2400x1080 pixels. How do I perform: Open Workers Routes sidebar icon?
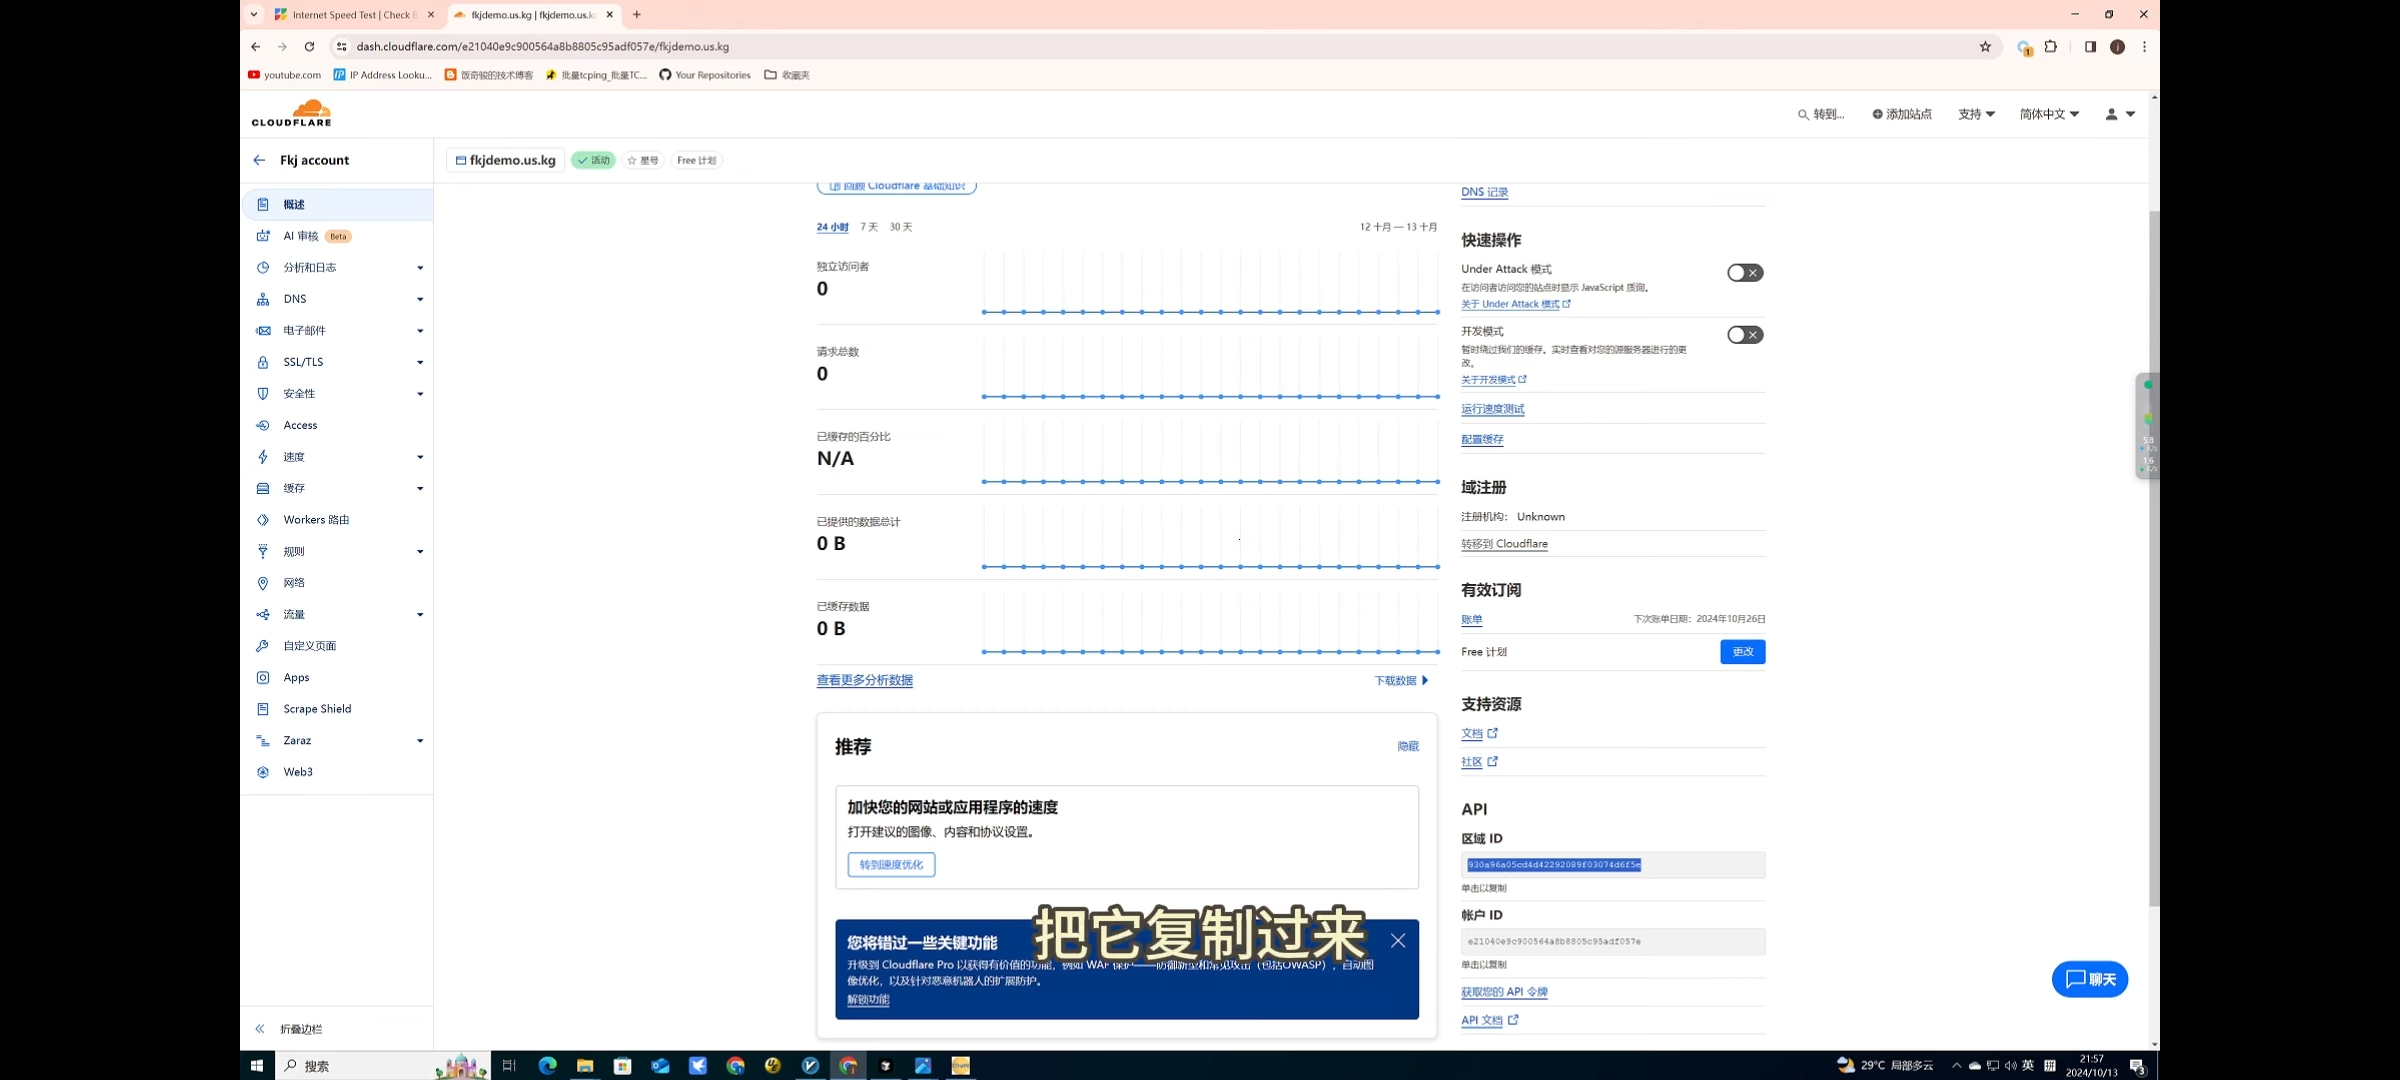pos(263,520)
